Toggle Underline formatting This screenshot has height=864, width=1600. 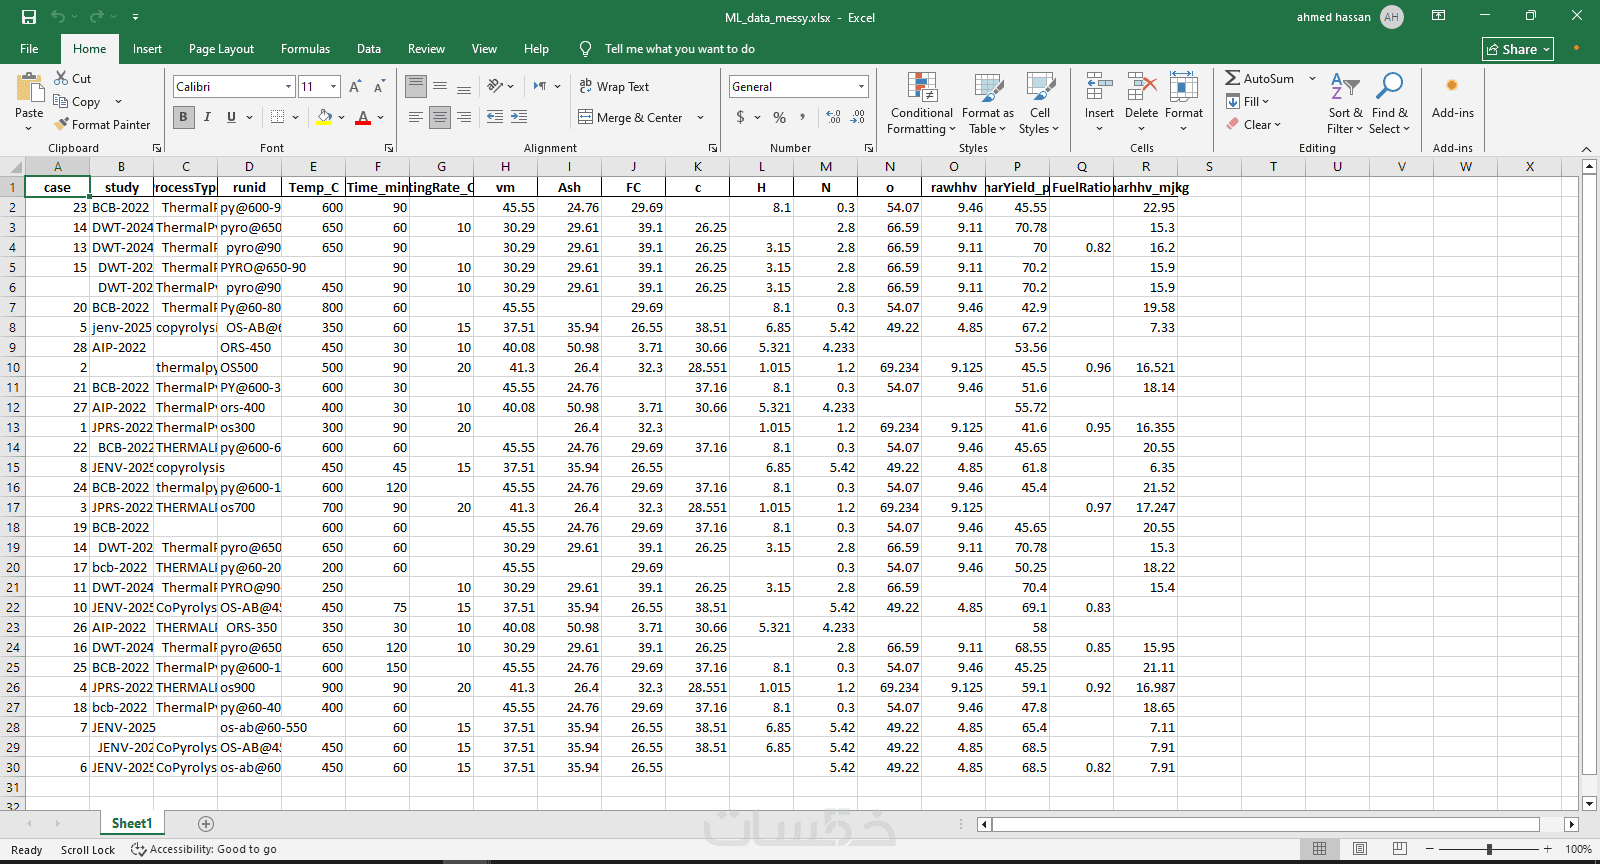point(231,117)
